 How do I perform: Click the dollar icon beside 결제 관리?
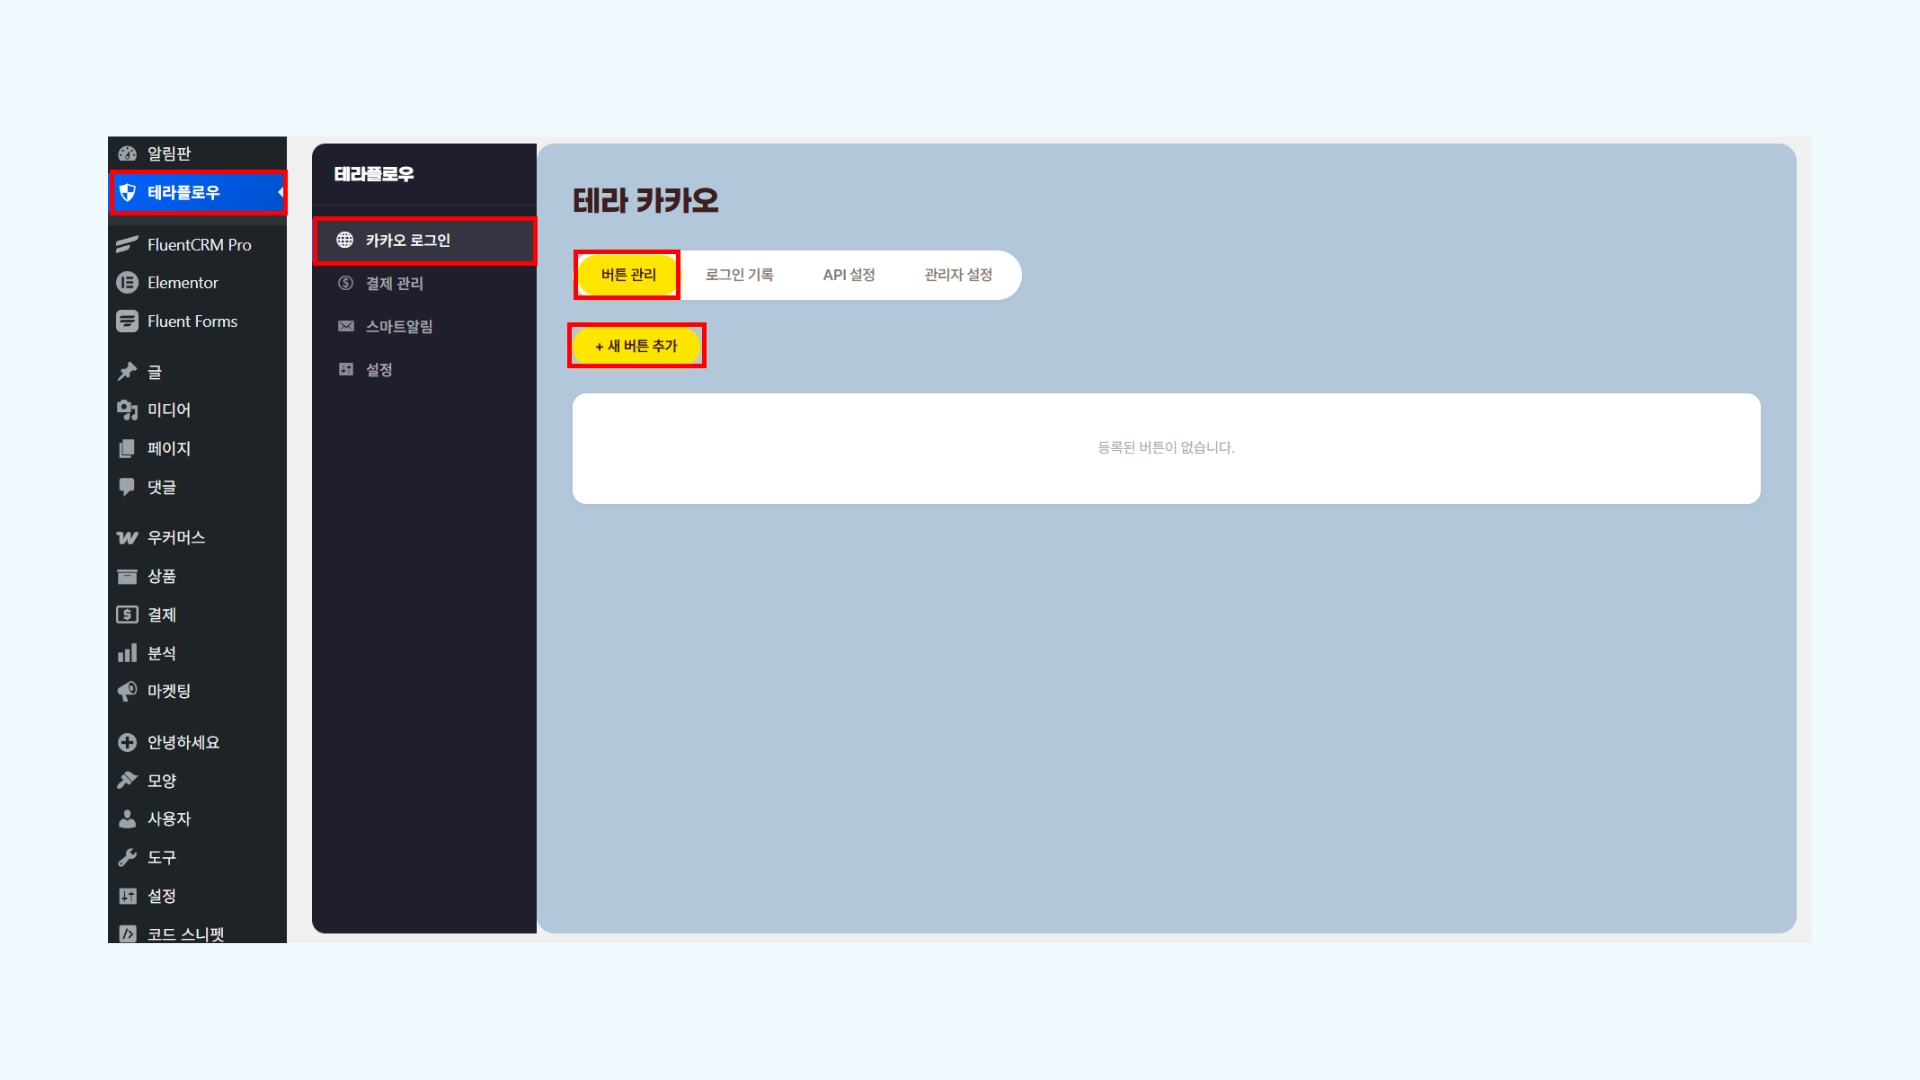[346, 283]
